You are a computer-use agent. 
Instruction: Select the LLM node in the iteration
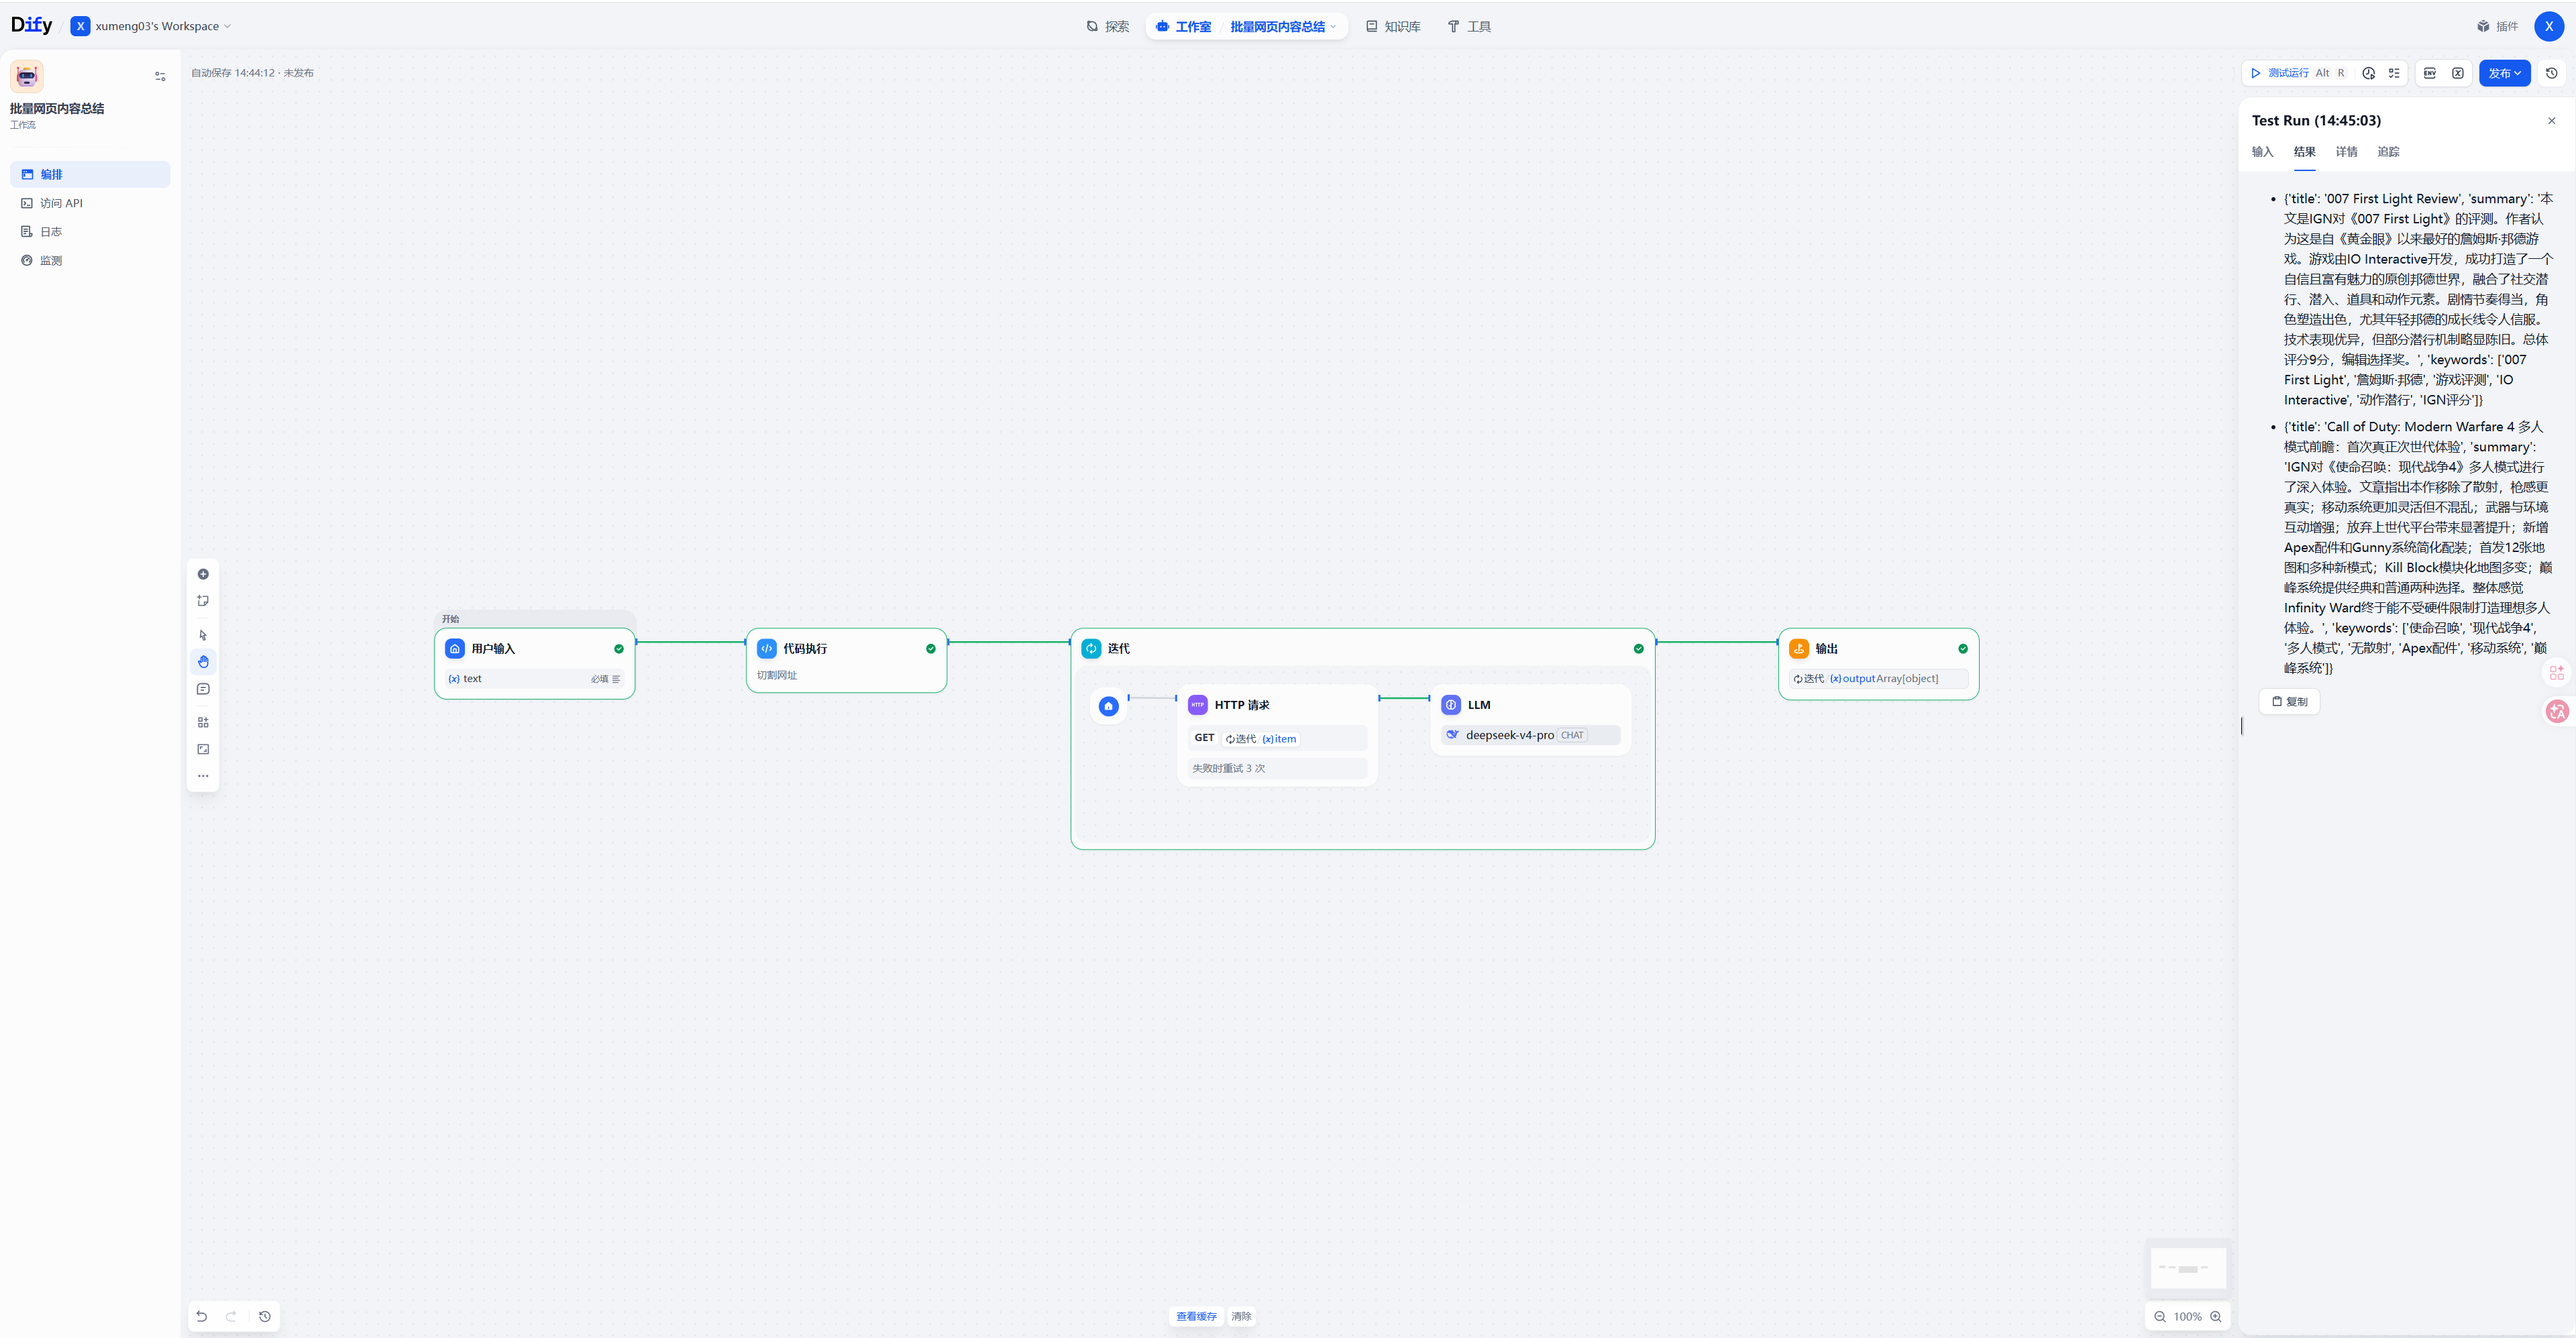pos(1531,719)
